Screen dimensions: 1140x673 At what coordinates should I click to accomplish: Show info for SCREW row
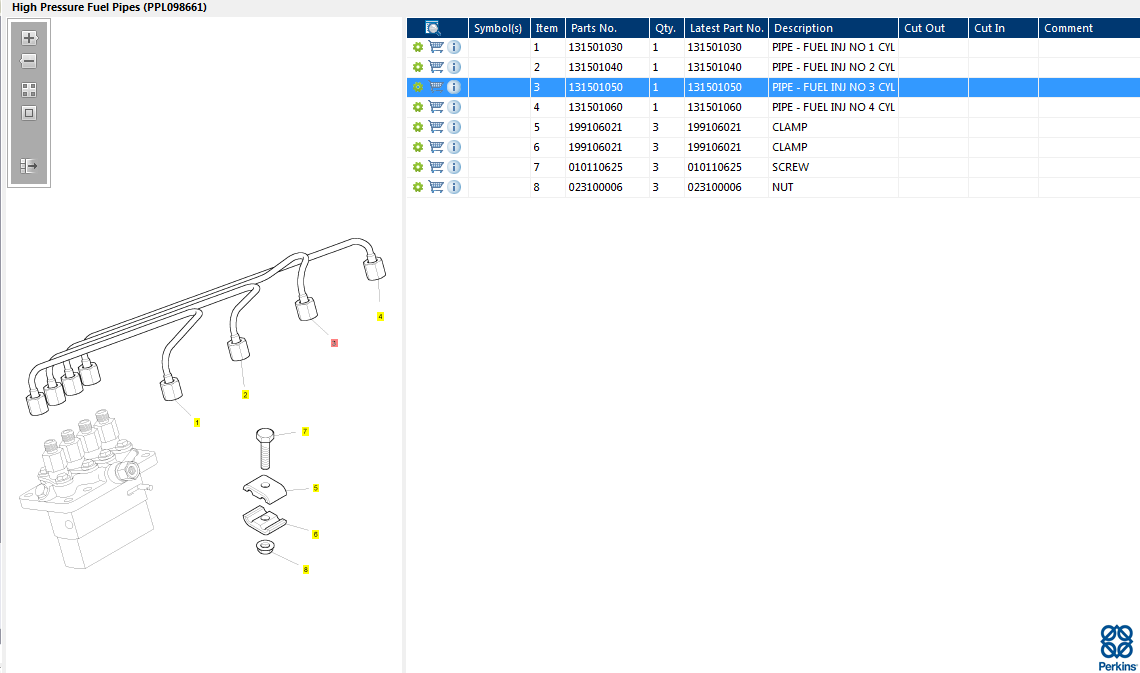point(454,167)
